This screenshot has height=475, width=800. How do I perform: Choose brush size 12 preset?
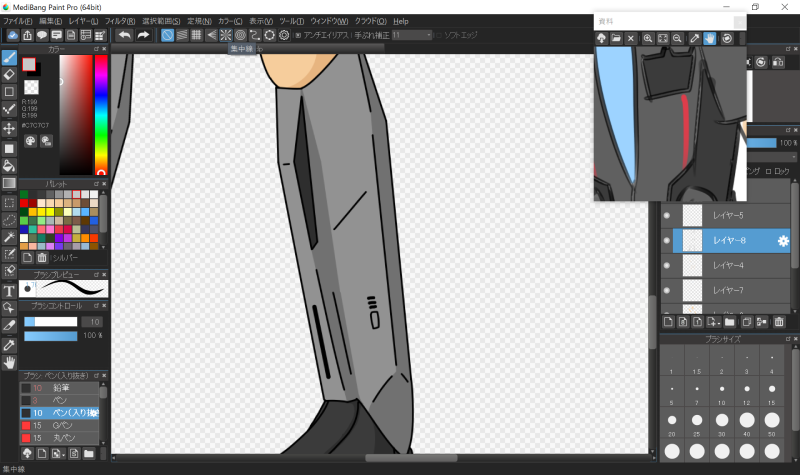coord(746,392)
